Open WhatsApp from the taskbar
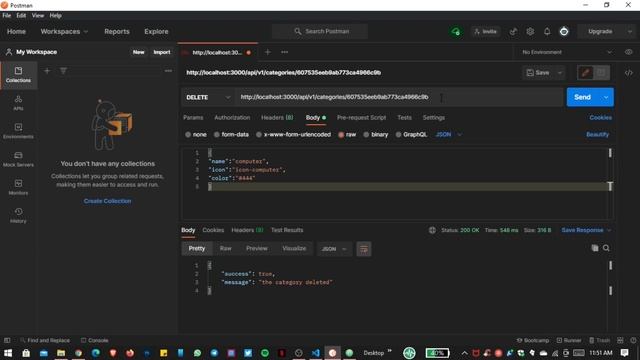This screenshot has height=360, width=640. 198,353
